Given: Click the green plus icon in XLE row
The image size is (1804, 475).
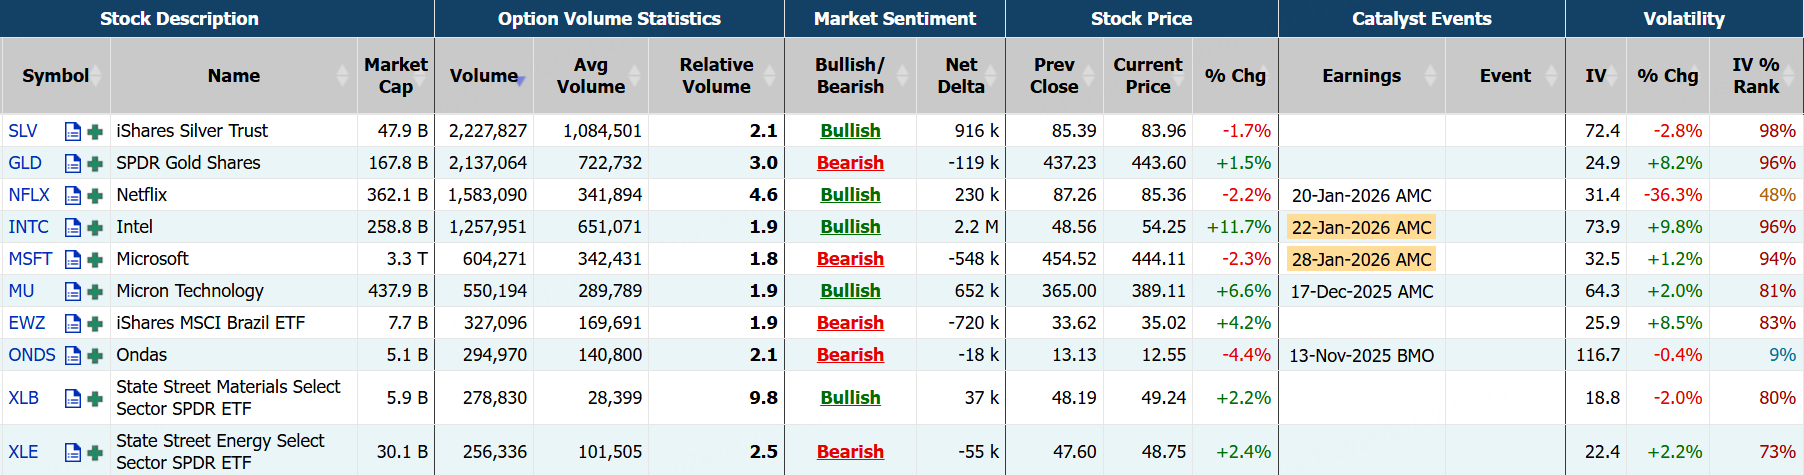Looking at the screenshot, I should click(x=95, y=452).
